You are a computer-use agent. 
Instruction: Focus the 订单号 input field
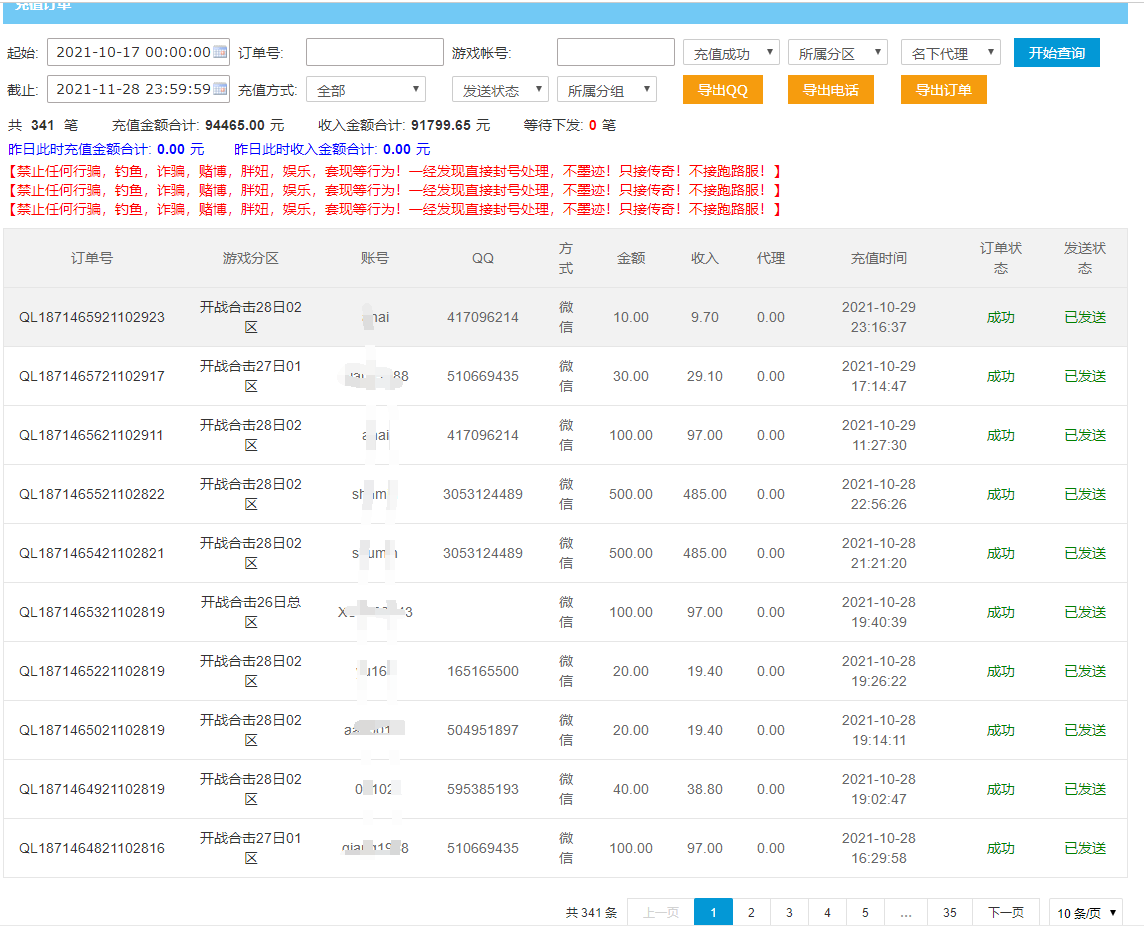pos(374,53)
